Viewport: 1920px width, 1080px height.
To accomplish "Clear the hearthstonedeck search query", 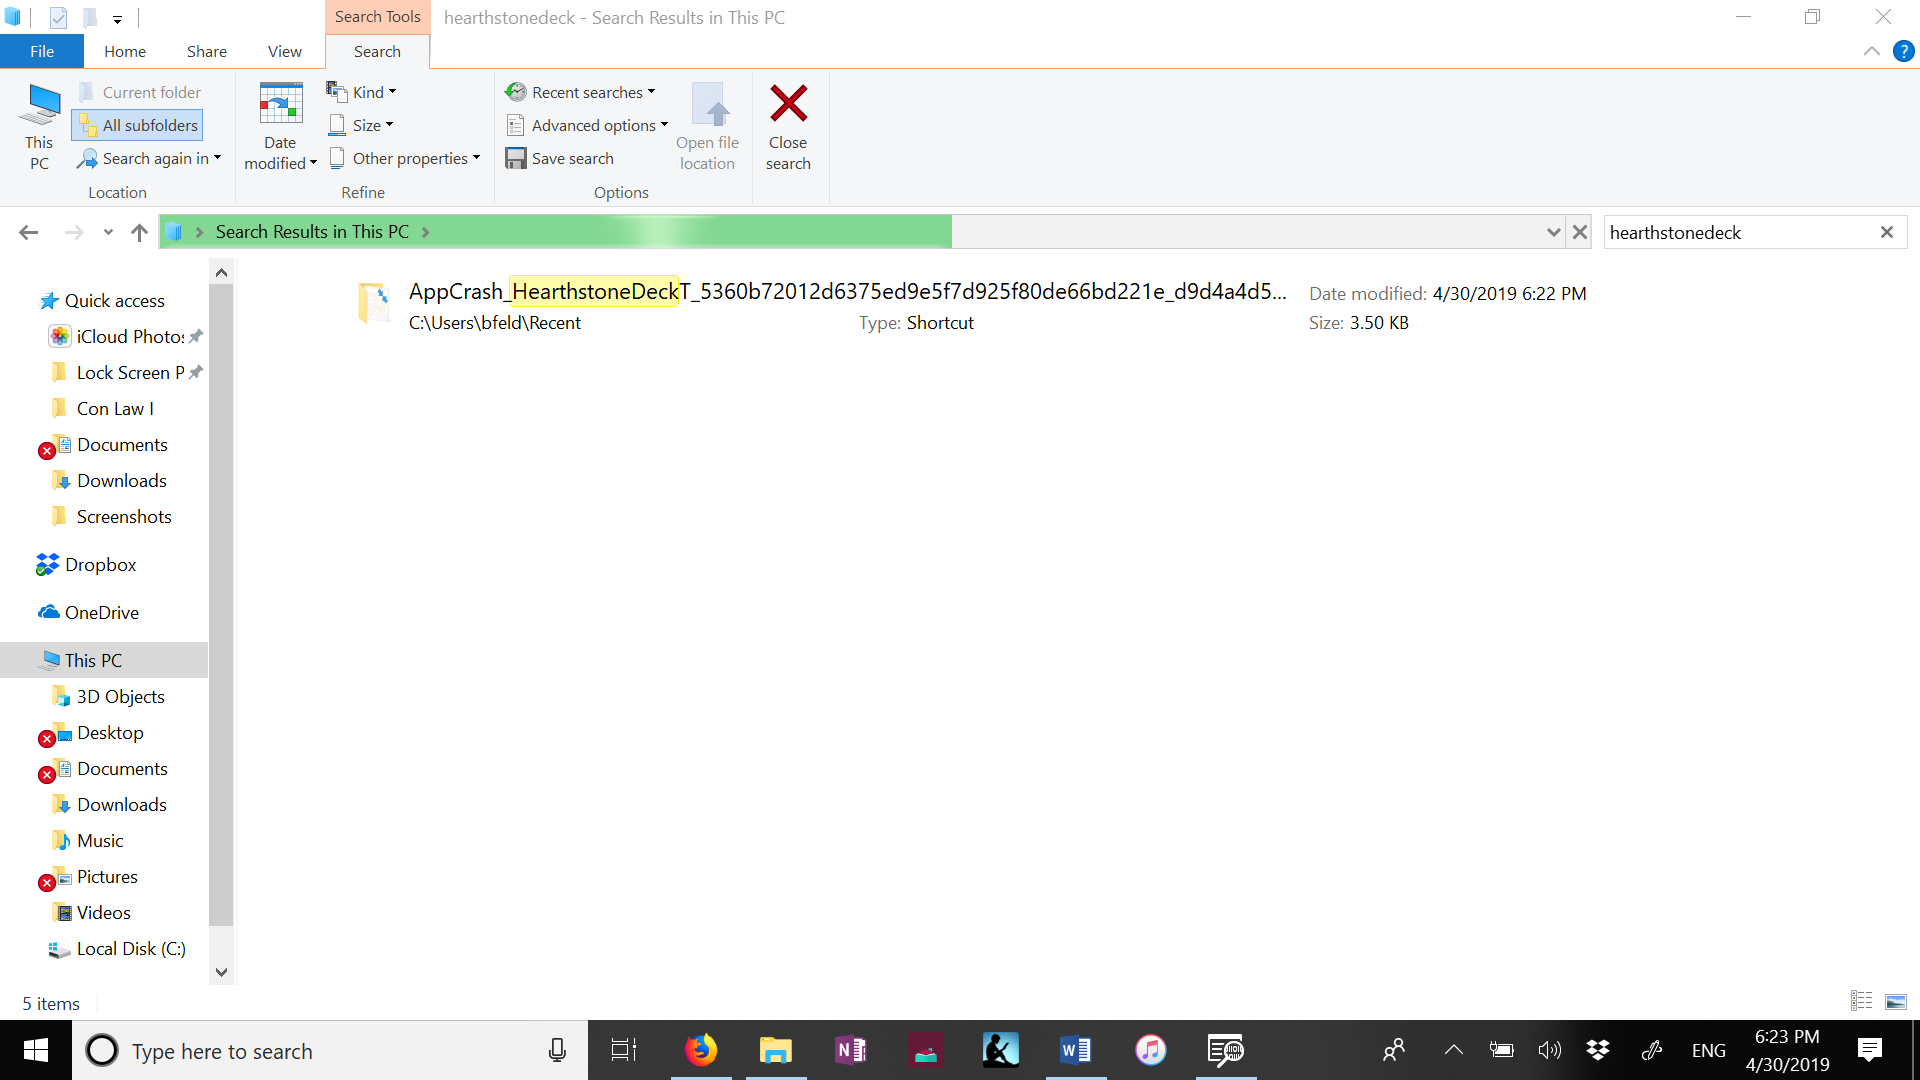I will [1887, 232].
